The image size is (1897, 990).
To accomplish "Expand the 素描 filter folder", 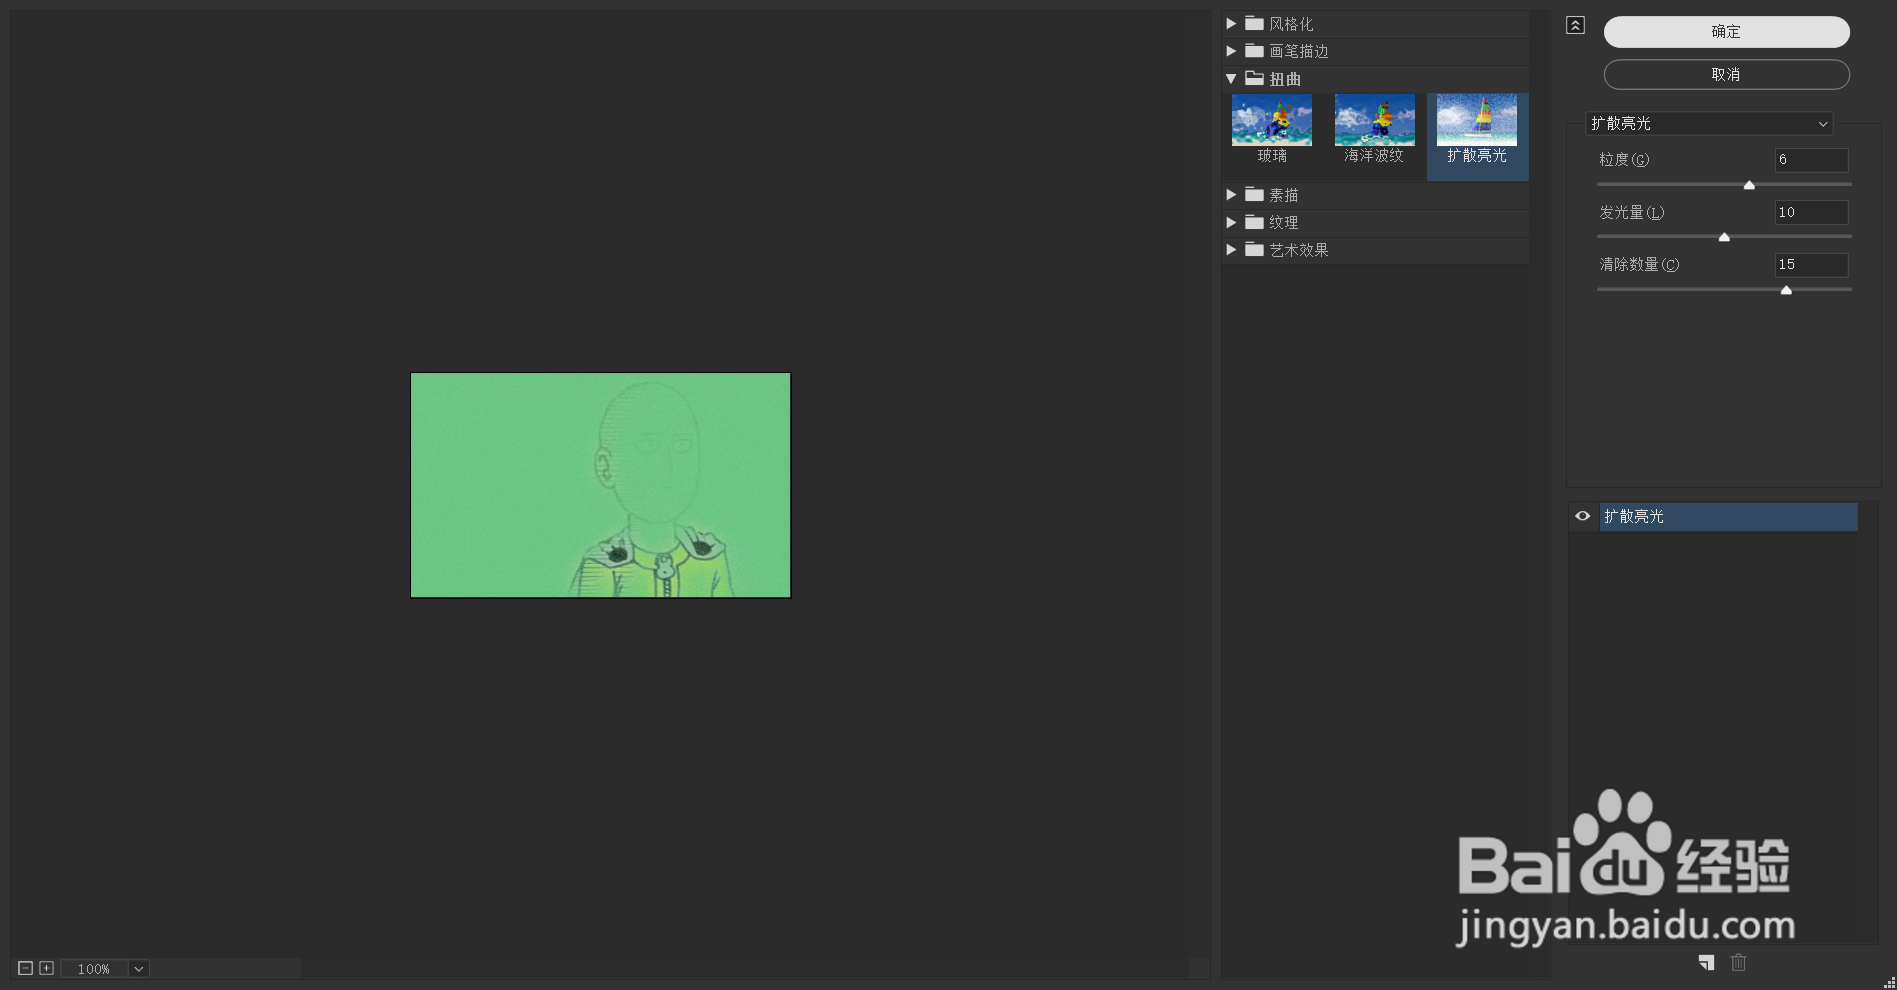I will (1231, 195).
